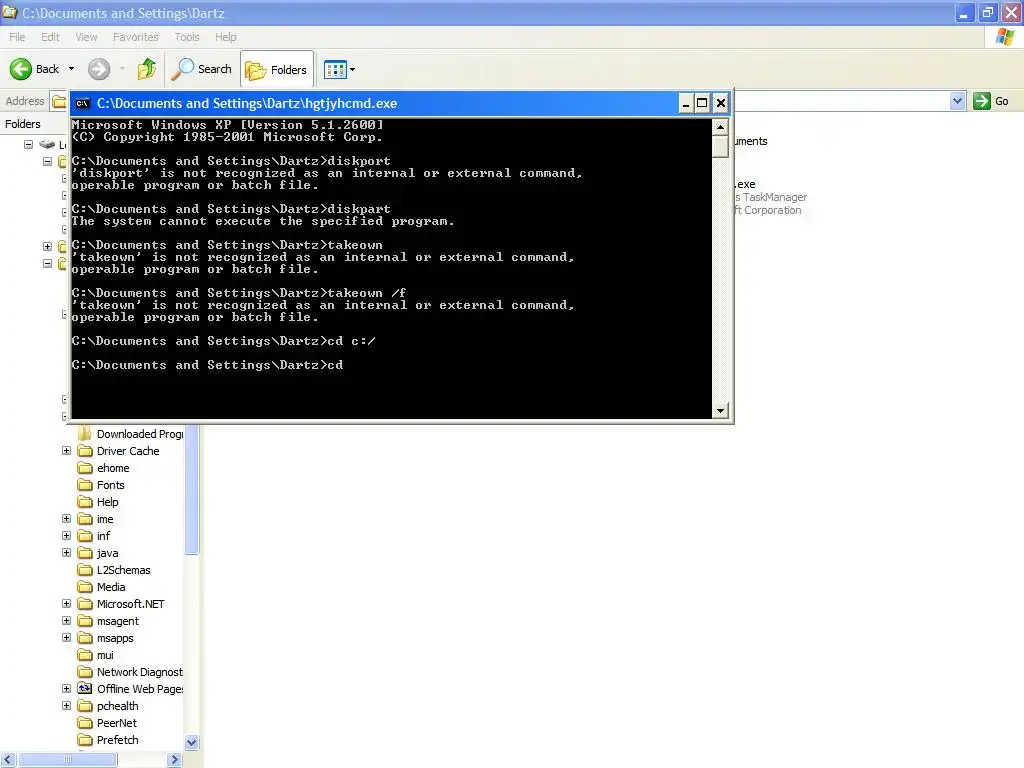Select the L2Schemas folder icon
1024x768 pixels.
pyautogui.click(x=85, y=569)
